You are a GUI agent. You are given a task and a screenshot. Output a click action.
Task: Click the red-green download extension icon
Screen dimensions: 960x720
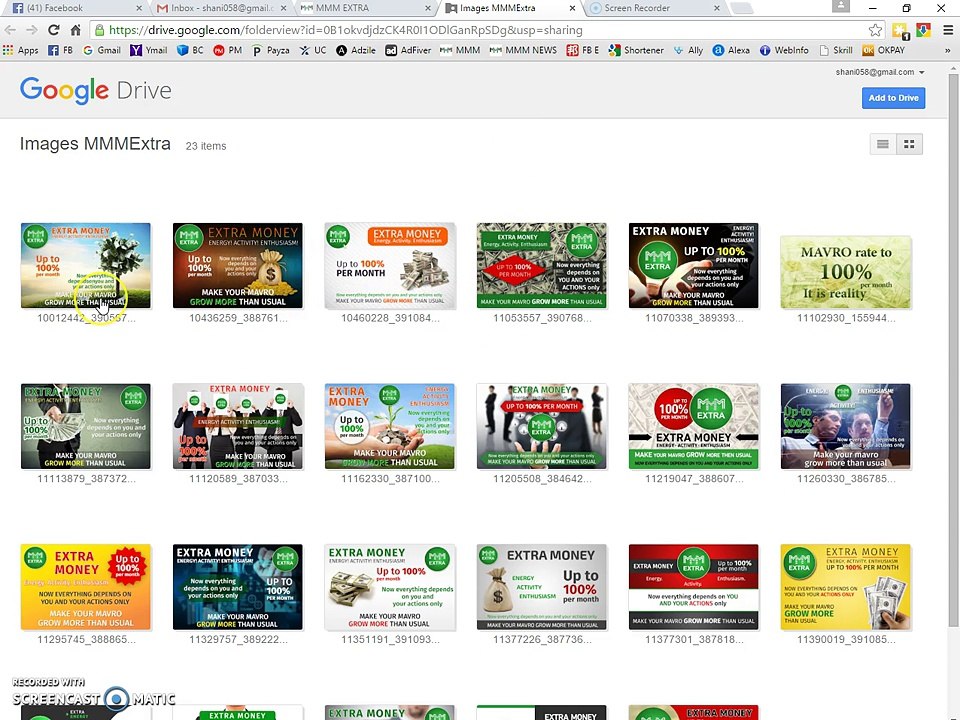(923, 30)
